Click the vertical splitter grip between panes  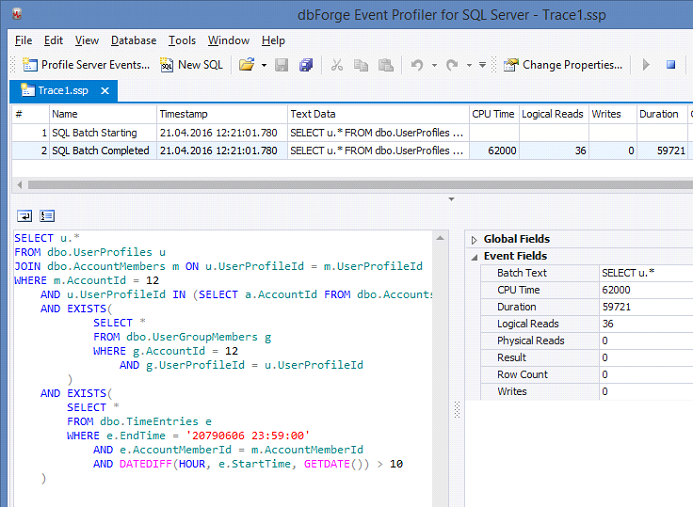pyautogui.click(x=457, y=410)
